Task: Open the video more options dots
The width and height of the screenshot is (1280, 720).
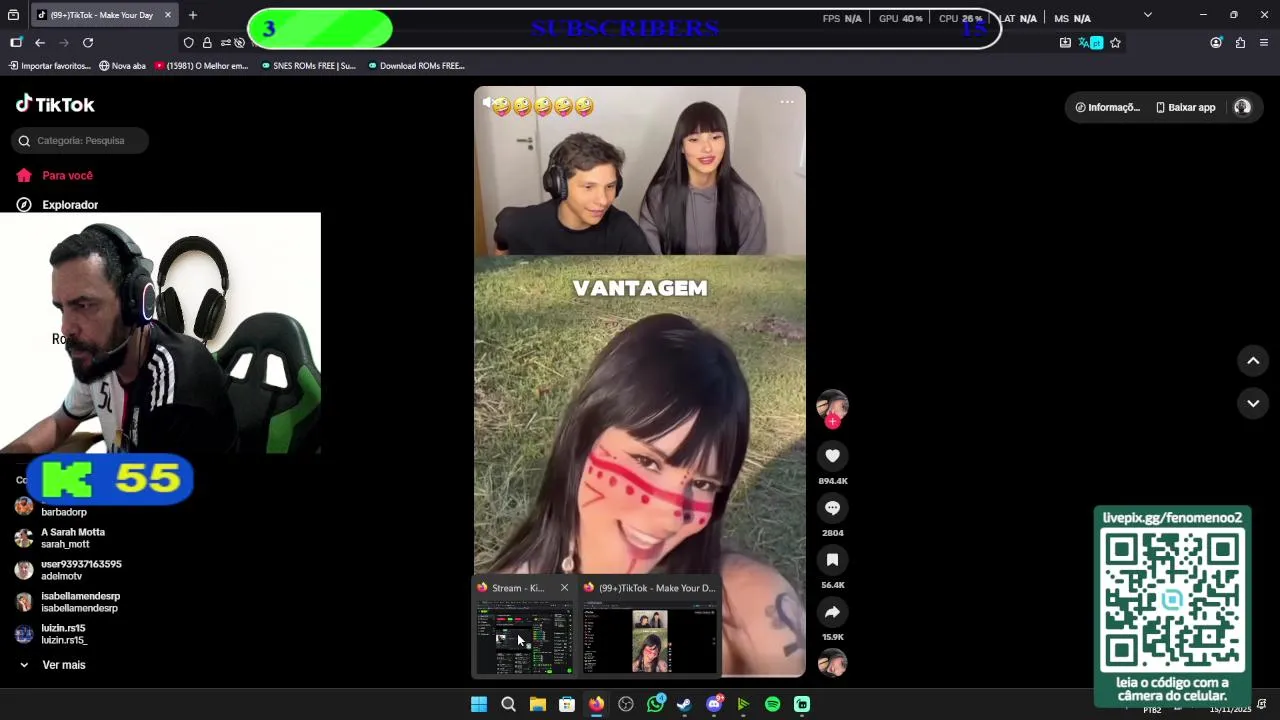Action: [x=787, y=101]
